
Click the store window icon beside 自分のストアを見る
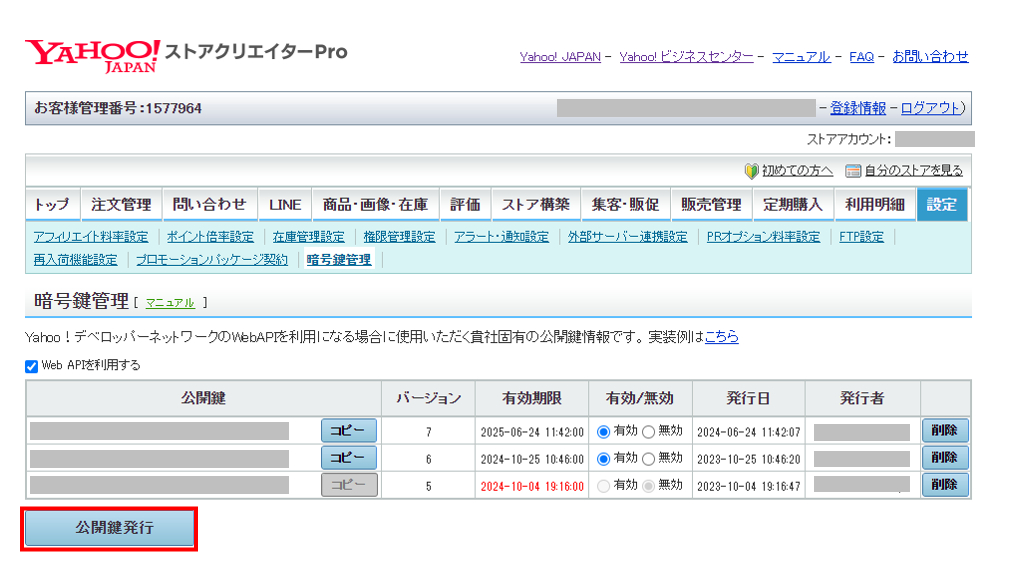pos(854,171)
